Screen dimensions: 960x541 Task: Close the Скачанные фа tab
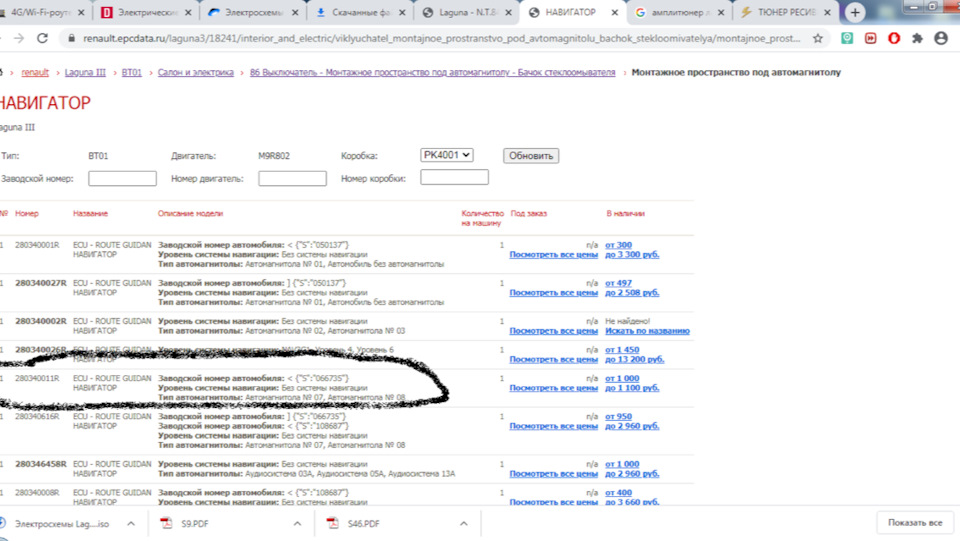click(402, 12)
